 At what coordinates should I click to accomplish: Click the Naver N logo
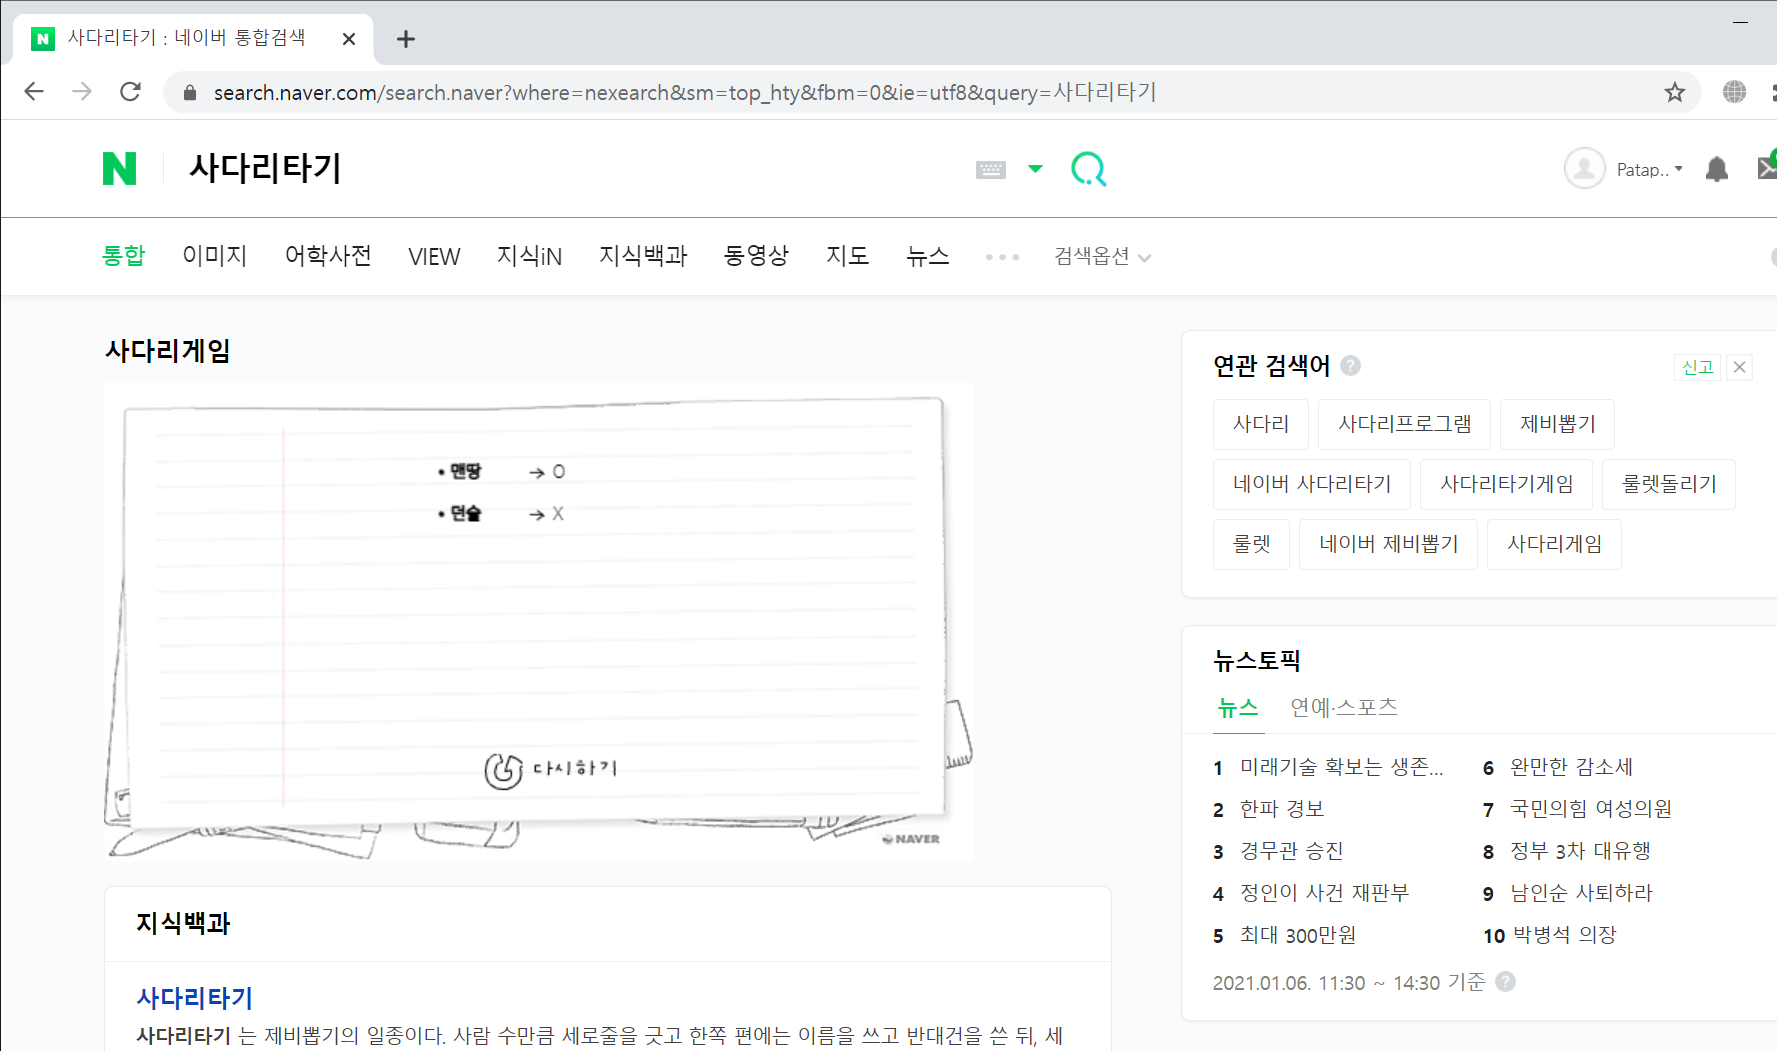pos(119,168)
